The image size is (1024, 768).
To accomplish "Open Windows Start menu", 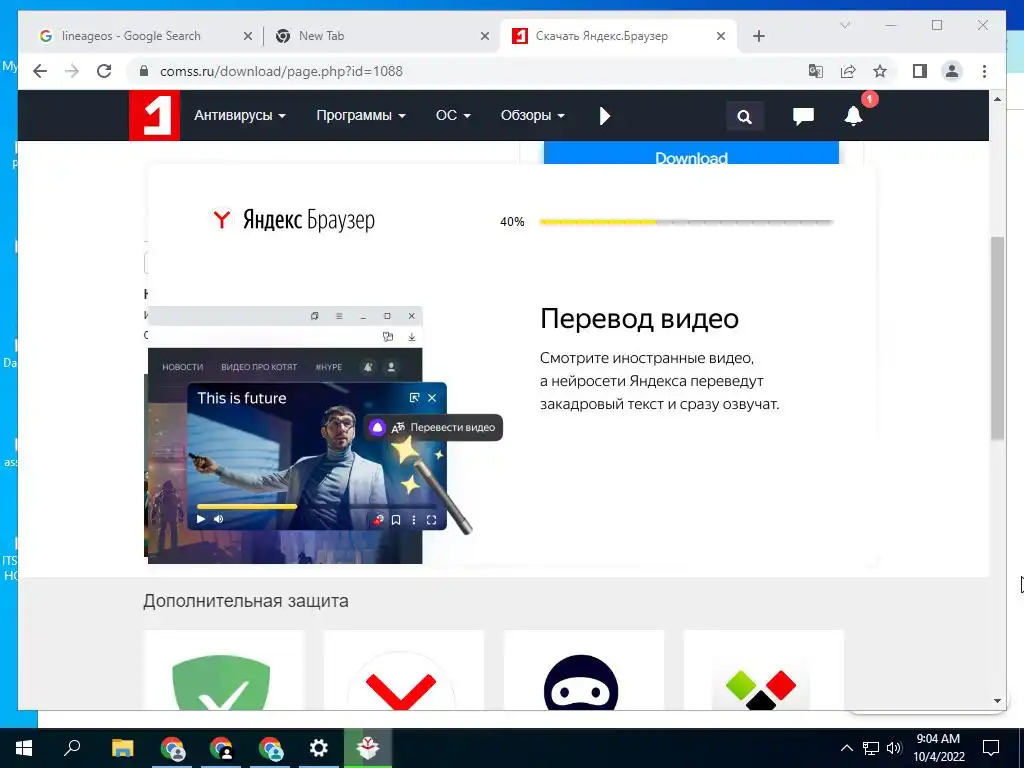I will 23,748.
